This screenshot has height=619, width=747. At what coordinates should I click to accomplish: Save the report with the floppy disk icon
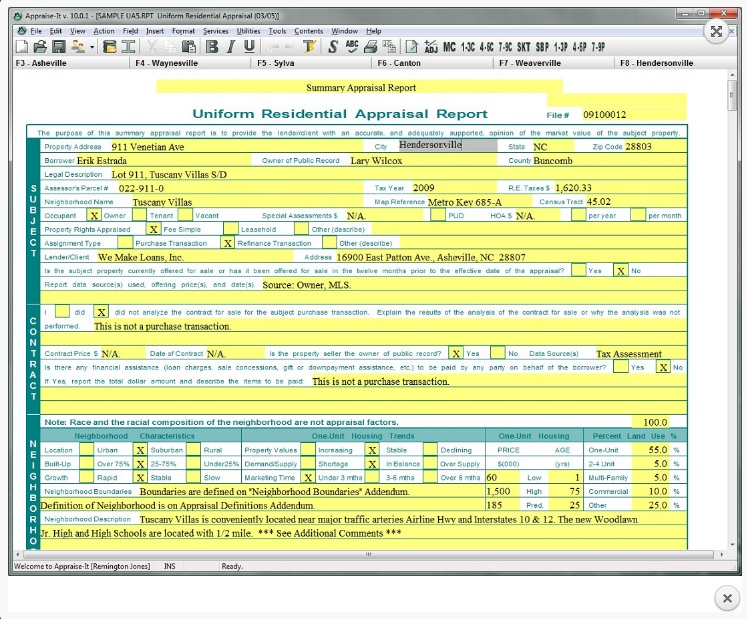point(59,46)
